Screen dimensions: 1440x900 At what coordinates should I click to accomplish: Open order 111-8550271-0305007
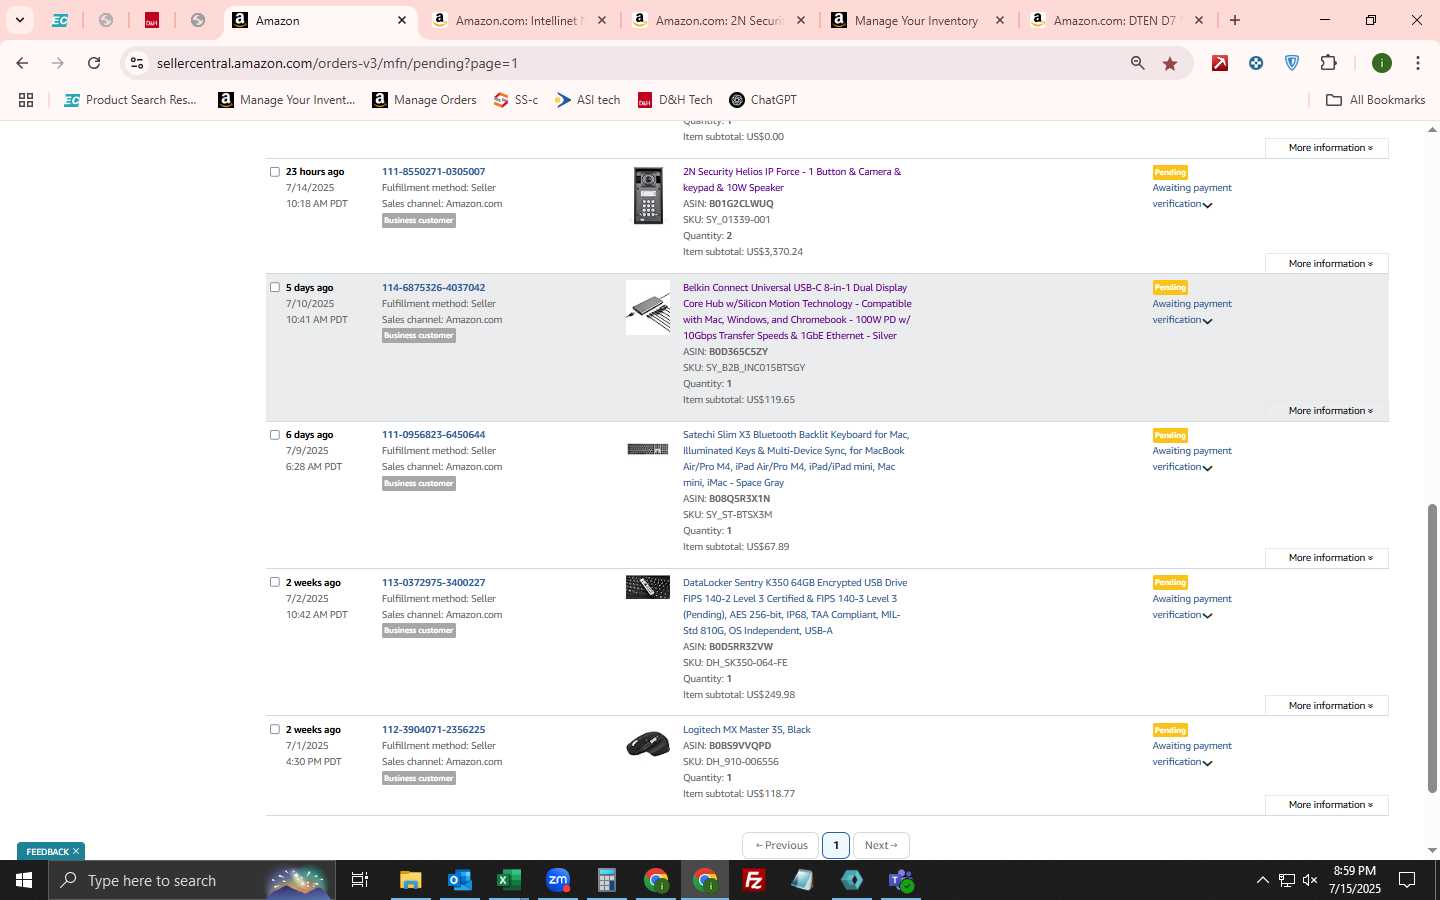pos(433,172)
